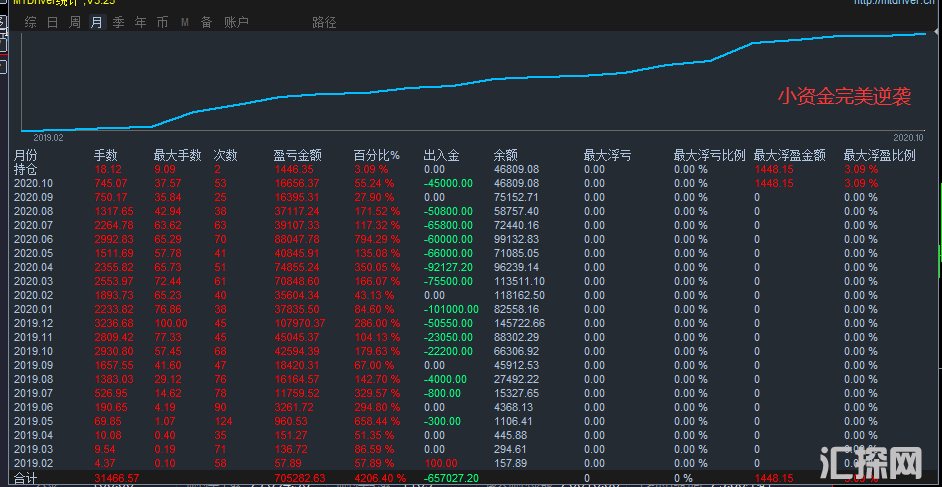This screenshot has width=942, height=487.
Task: Select the 月 monthly statistics tab
Action: [97, 22]
